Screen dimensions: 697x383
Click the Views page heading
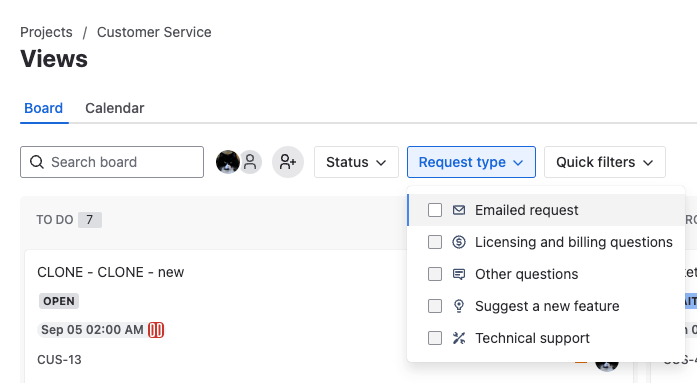click(54, 59)
